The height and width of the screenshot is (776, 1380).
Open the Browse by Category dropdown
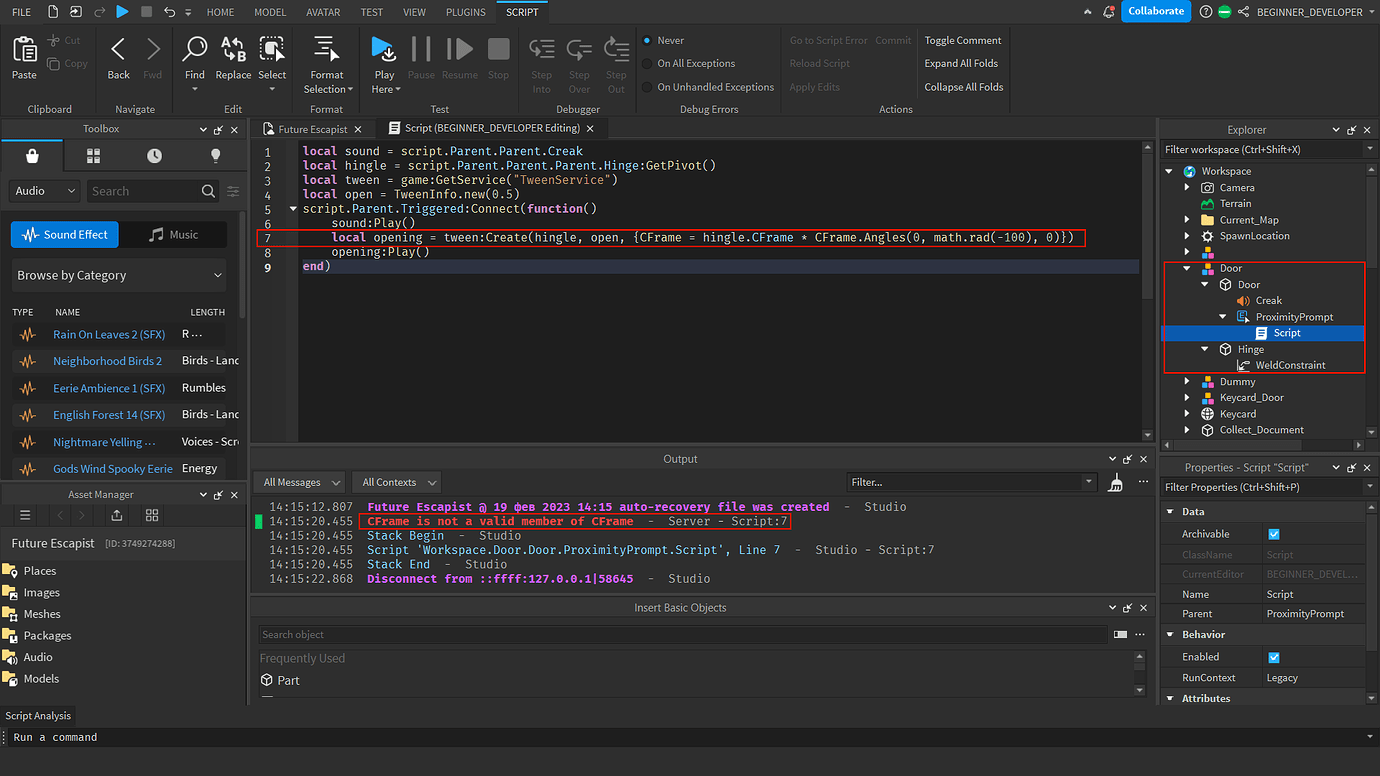pyautogui.click(x=118, y=275)
